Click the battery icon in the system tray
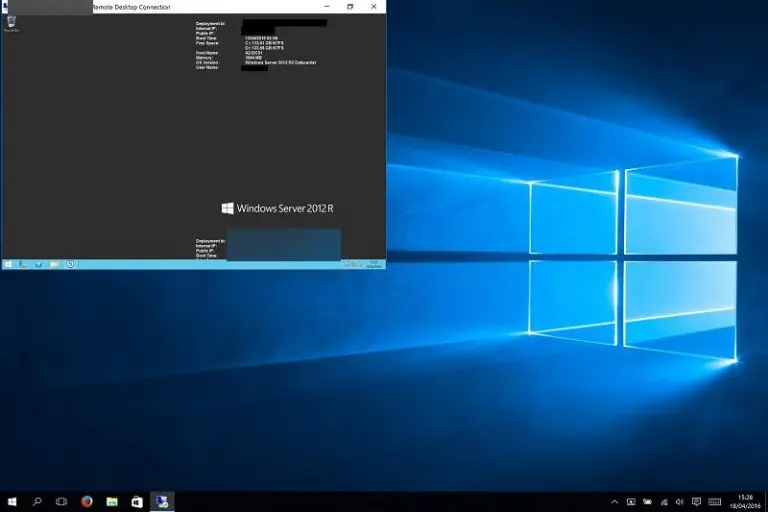Viewport: 768px width, 512px height. [x=648, y=502]
